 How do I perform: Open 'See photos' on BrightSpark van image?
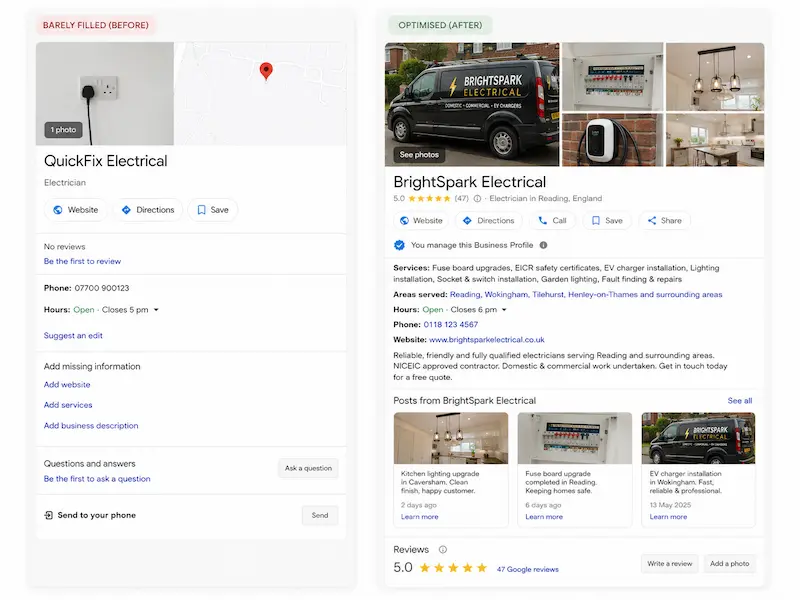tap(419, 155)
